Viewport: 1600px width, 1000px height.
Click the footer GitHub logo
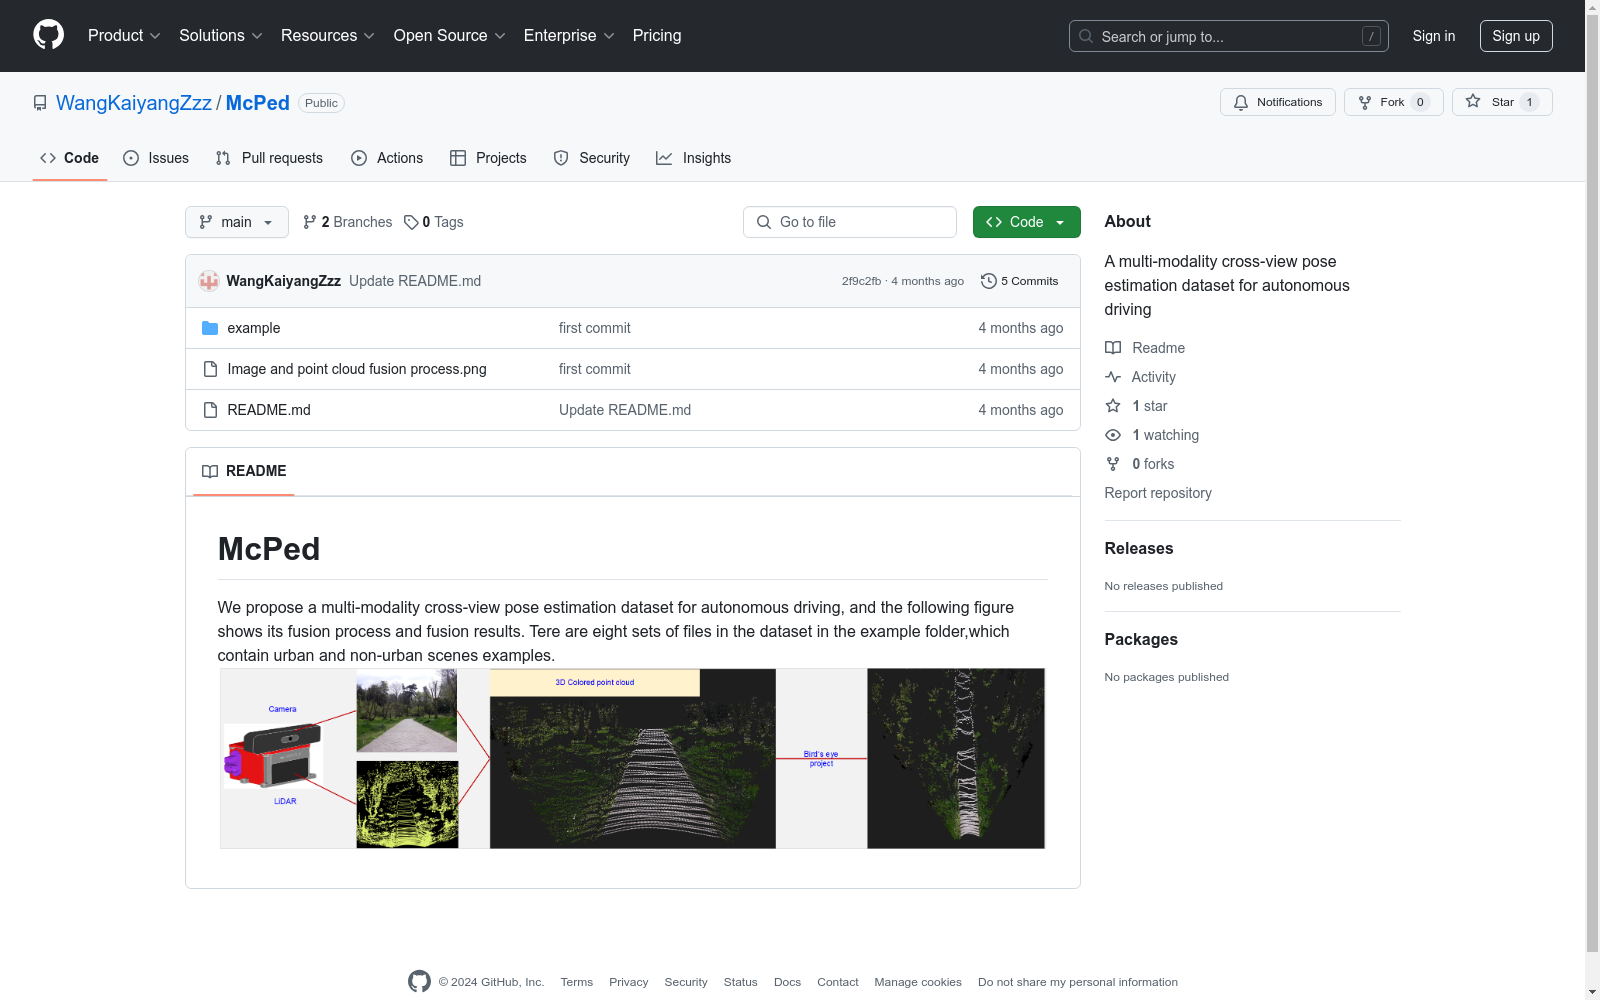click(419, 982)
